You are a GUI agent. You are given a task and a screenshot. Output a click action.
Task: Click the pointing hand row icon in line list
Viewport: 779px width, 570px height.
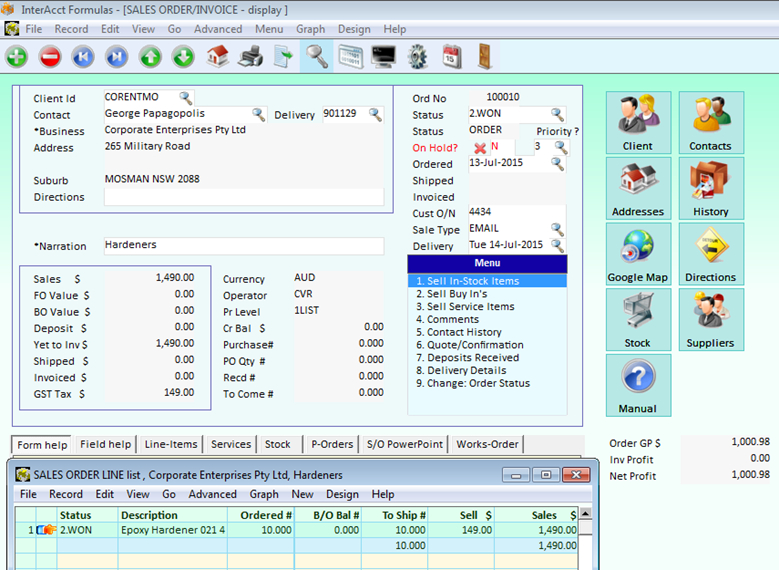click(46, 530)
